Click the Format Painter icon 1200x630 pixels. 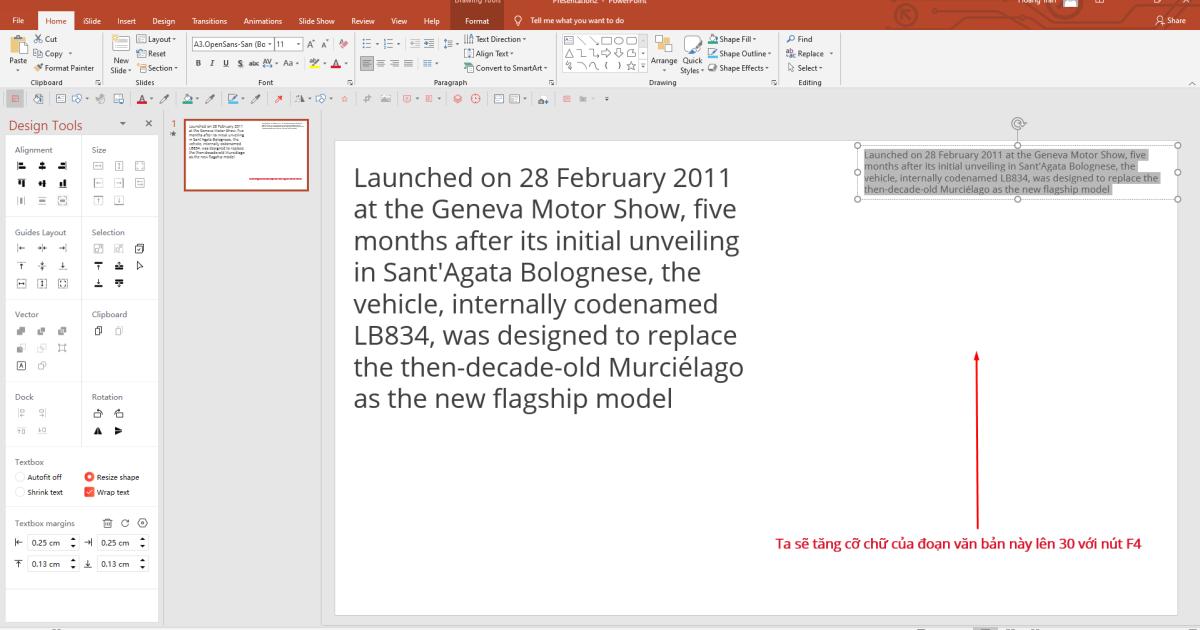pos(39,68)
